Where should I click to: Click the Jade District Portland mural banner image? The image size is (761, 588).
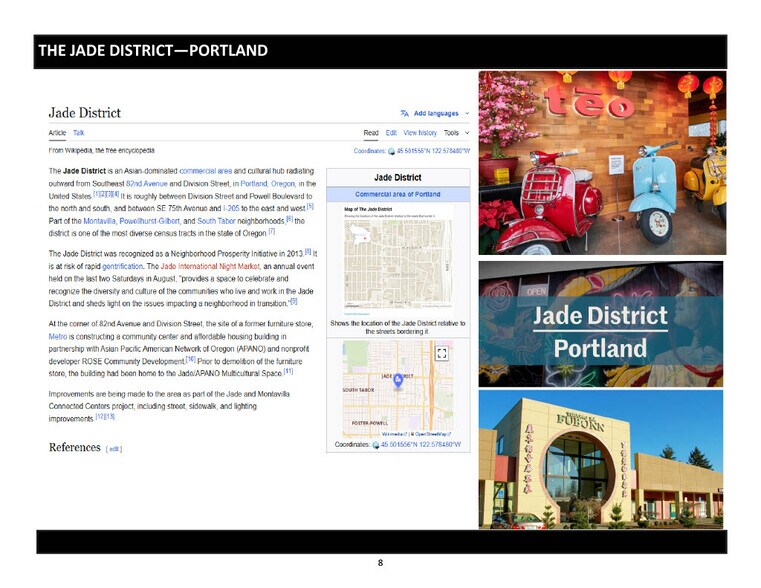[x=601, y=324]
